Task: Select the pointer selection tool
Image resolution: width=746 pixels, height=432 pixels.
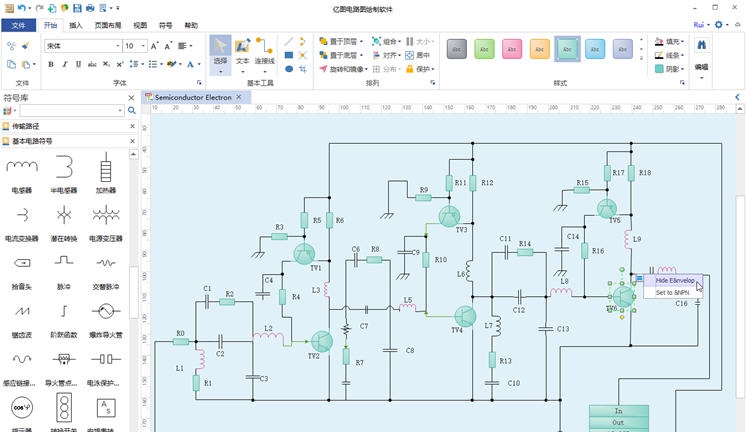Action: pyautogui.click(x=219, y=52)
